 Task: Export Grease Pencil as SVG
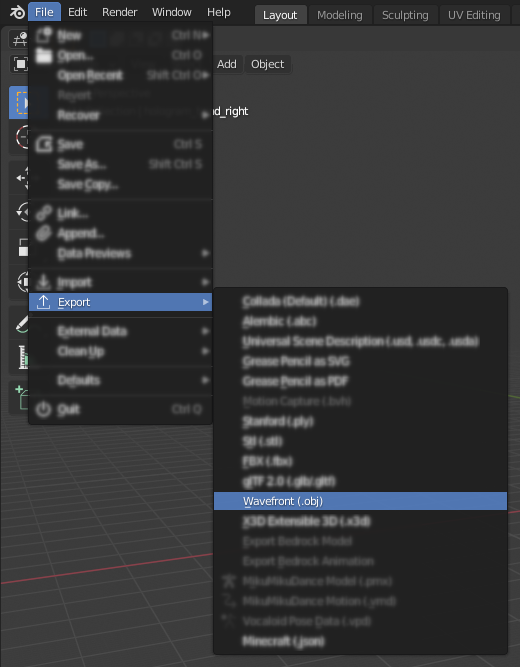[x=360, y=361]
